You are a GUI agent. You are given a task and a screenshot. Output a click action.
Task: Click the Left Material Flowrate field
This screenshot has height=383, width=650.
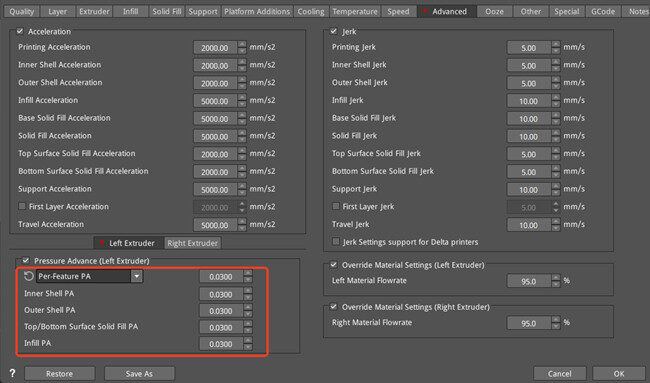point(529,281)
